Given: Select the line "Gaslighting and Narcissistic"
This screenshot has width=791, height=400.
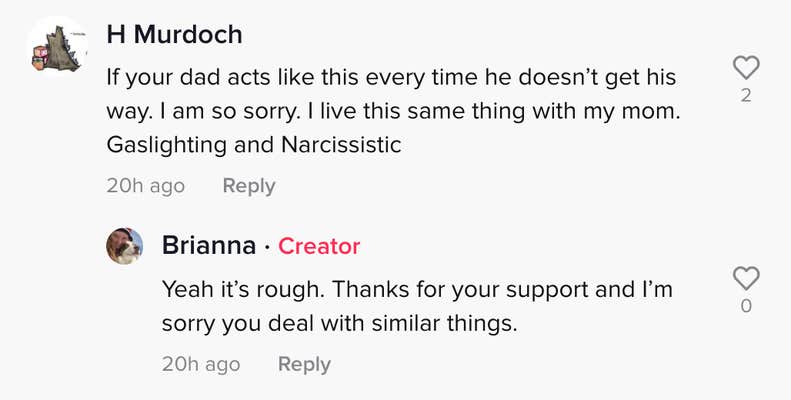Looking at the screenshot, I should pyautogui.click(x=253, y=144).
